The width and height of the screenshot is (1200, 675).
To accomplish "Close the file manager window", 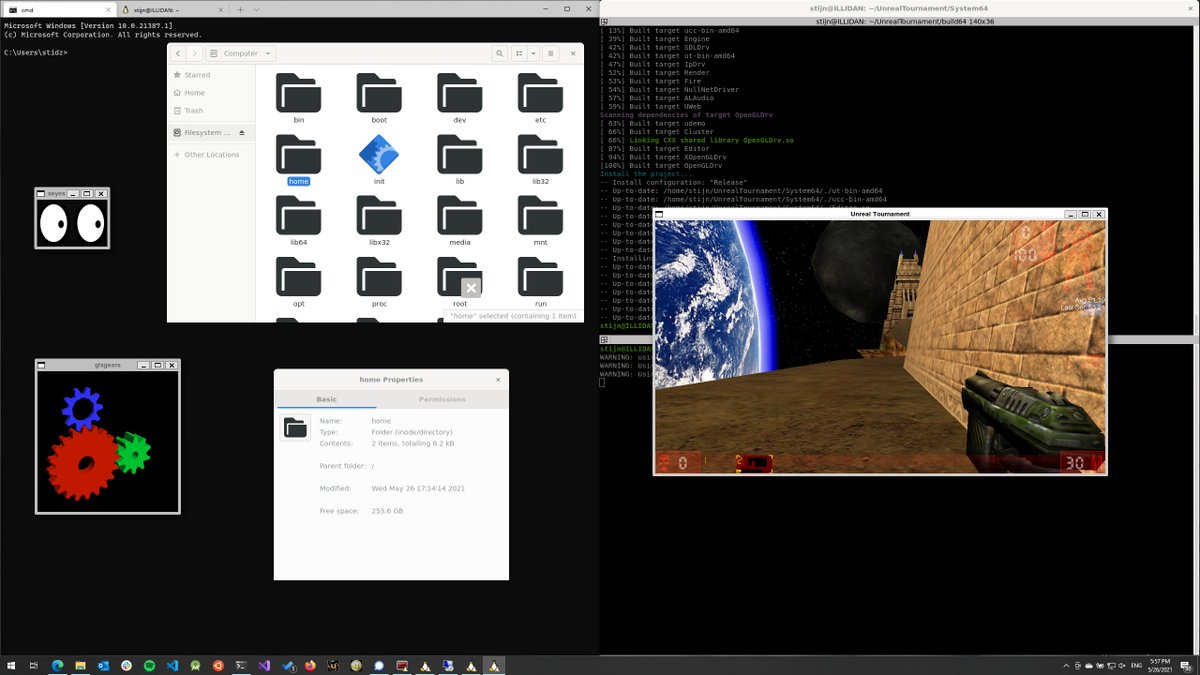I will (573, 53).
